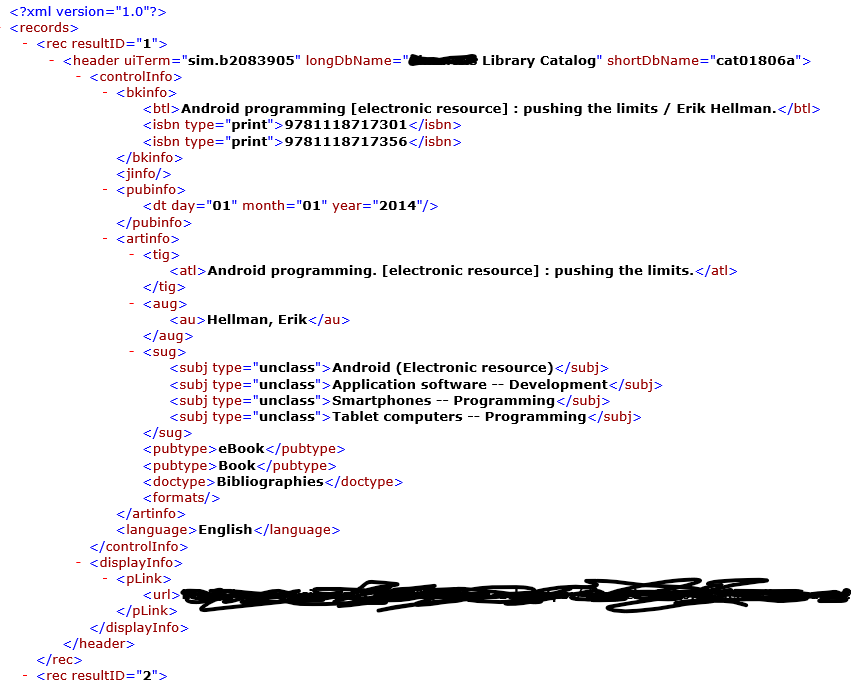Collapse the tig element
The height and width of the screenshot is (686, 852).
coord(131,254)
